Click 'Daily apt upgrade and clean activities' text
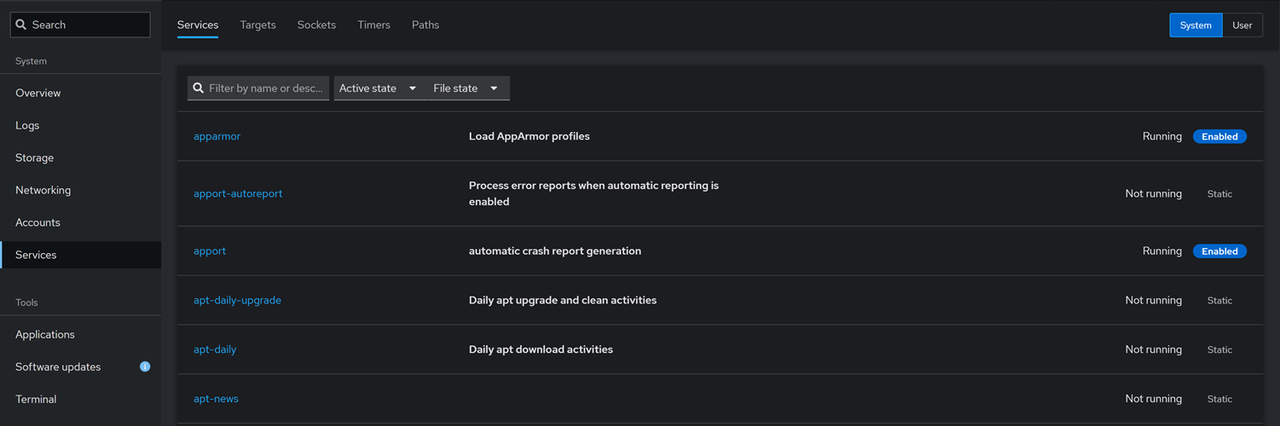1280x426 pixels. click(x=563, y=300)
